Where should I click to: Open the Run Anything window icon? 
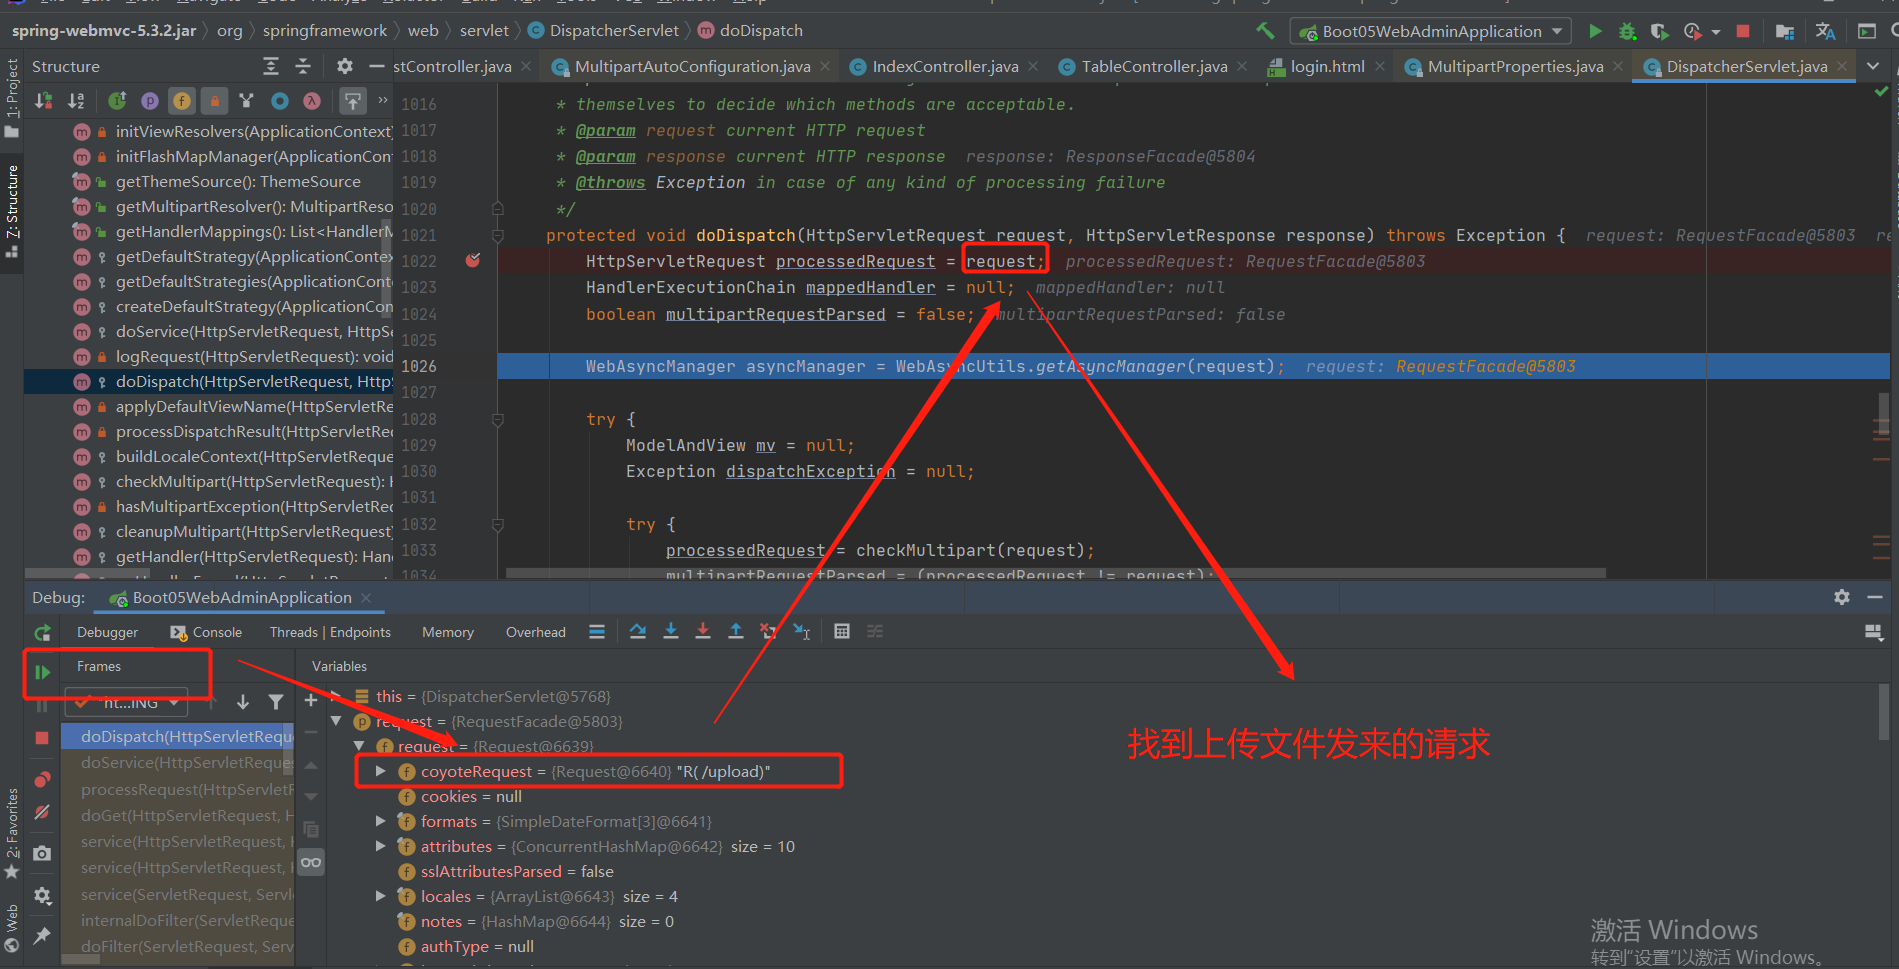[1866, 31]
